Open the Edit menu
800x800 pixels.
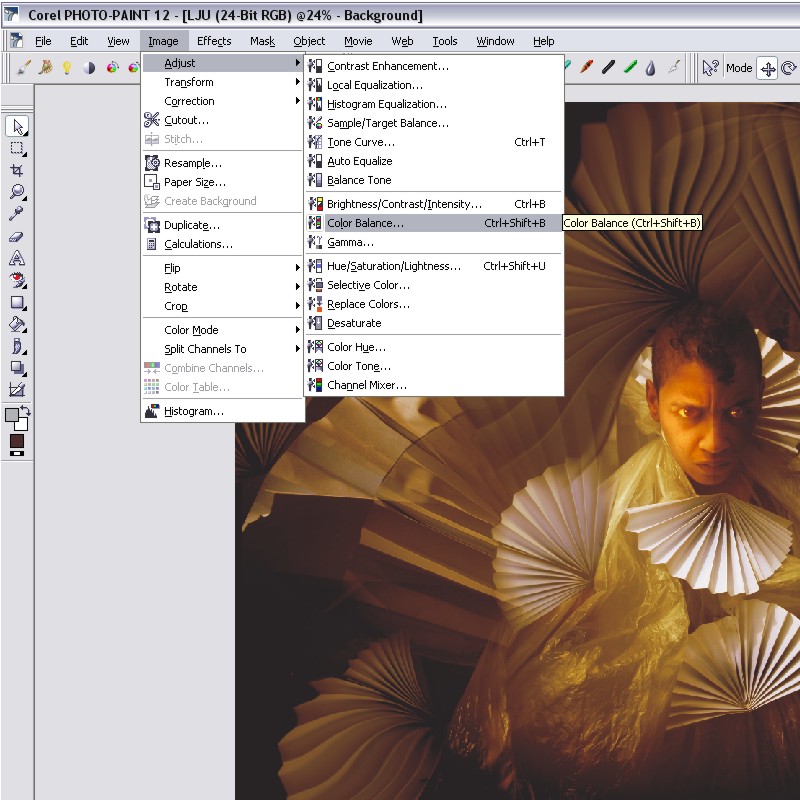click(79, 41)
